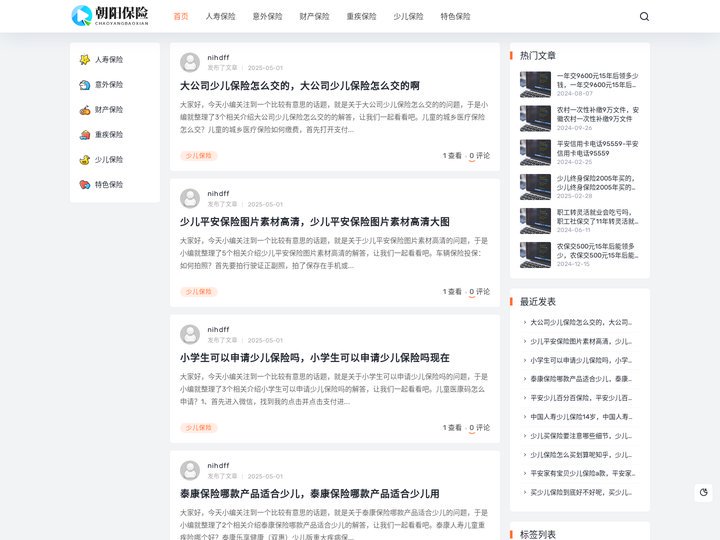Open nihdff avatar on 泰康保险 post
The image size is (720, 540).
point(190,470)
